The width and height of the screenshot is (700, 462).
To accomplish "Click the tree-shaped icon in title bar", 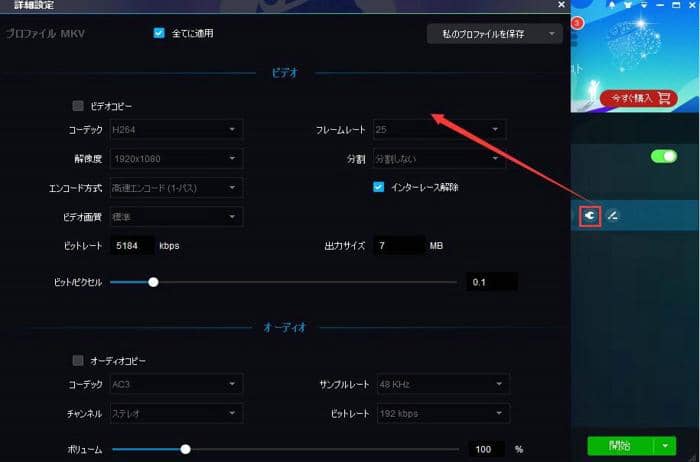I will click(612, 5).
